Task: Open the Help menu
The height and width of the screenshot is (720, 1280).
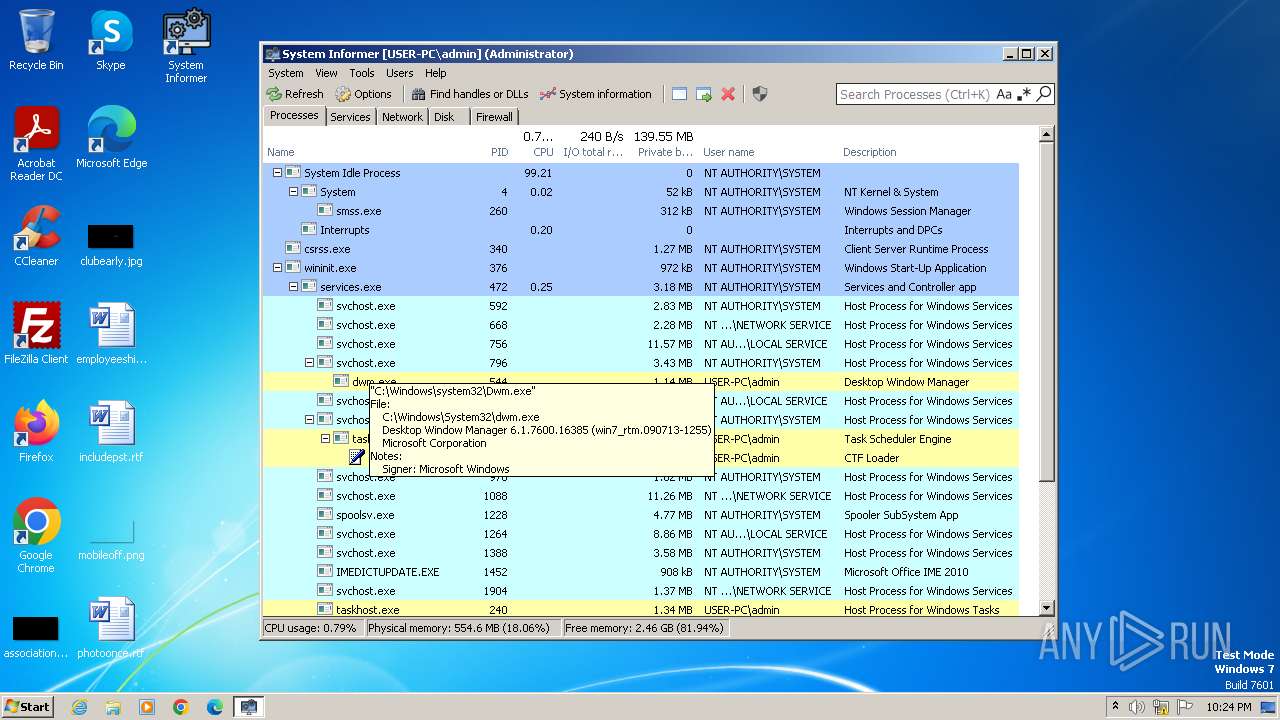Action: pos(435,73)
